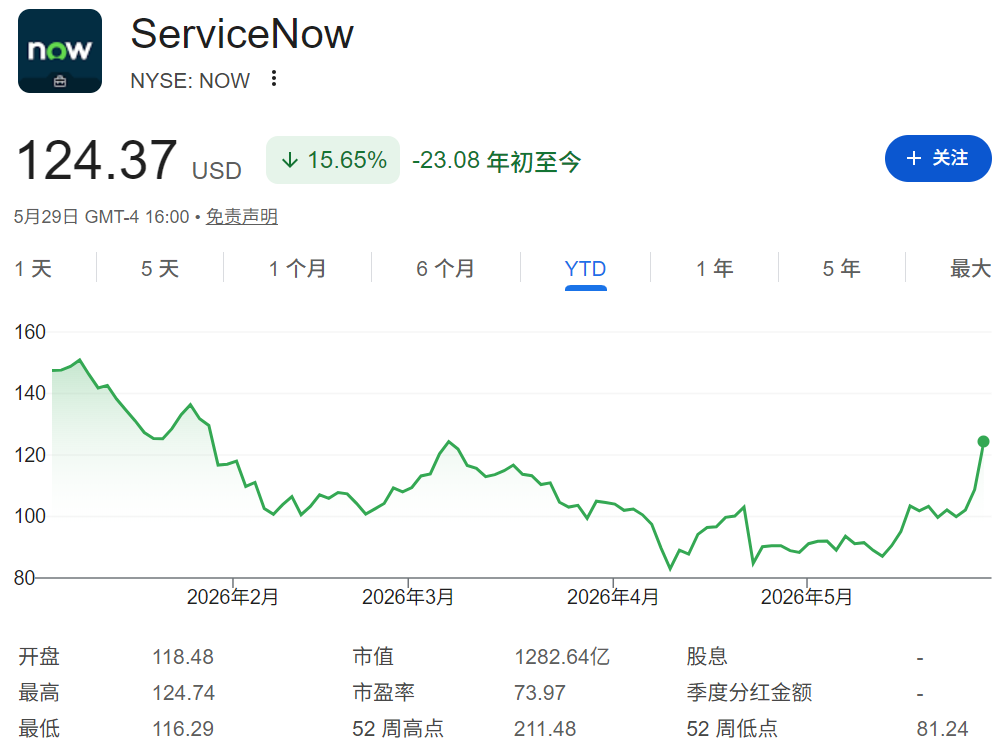Click the Follow (关注) button
This screenshot has width=1003, height=745.
coord(938,159)
